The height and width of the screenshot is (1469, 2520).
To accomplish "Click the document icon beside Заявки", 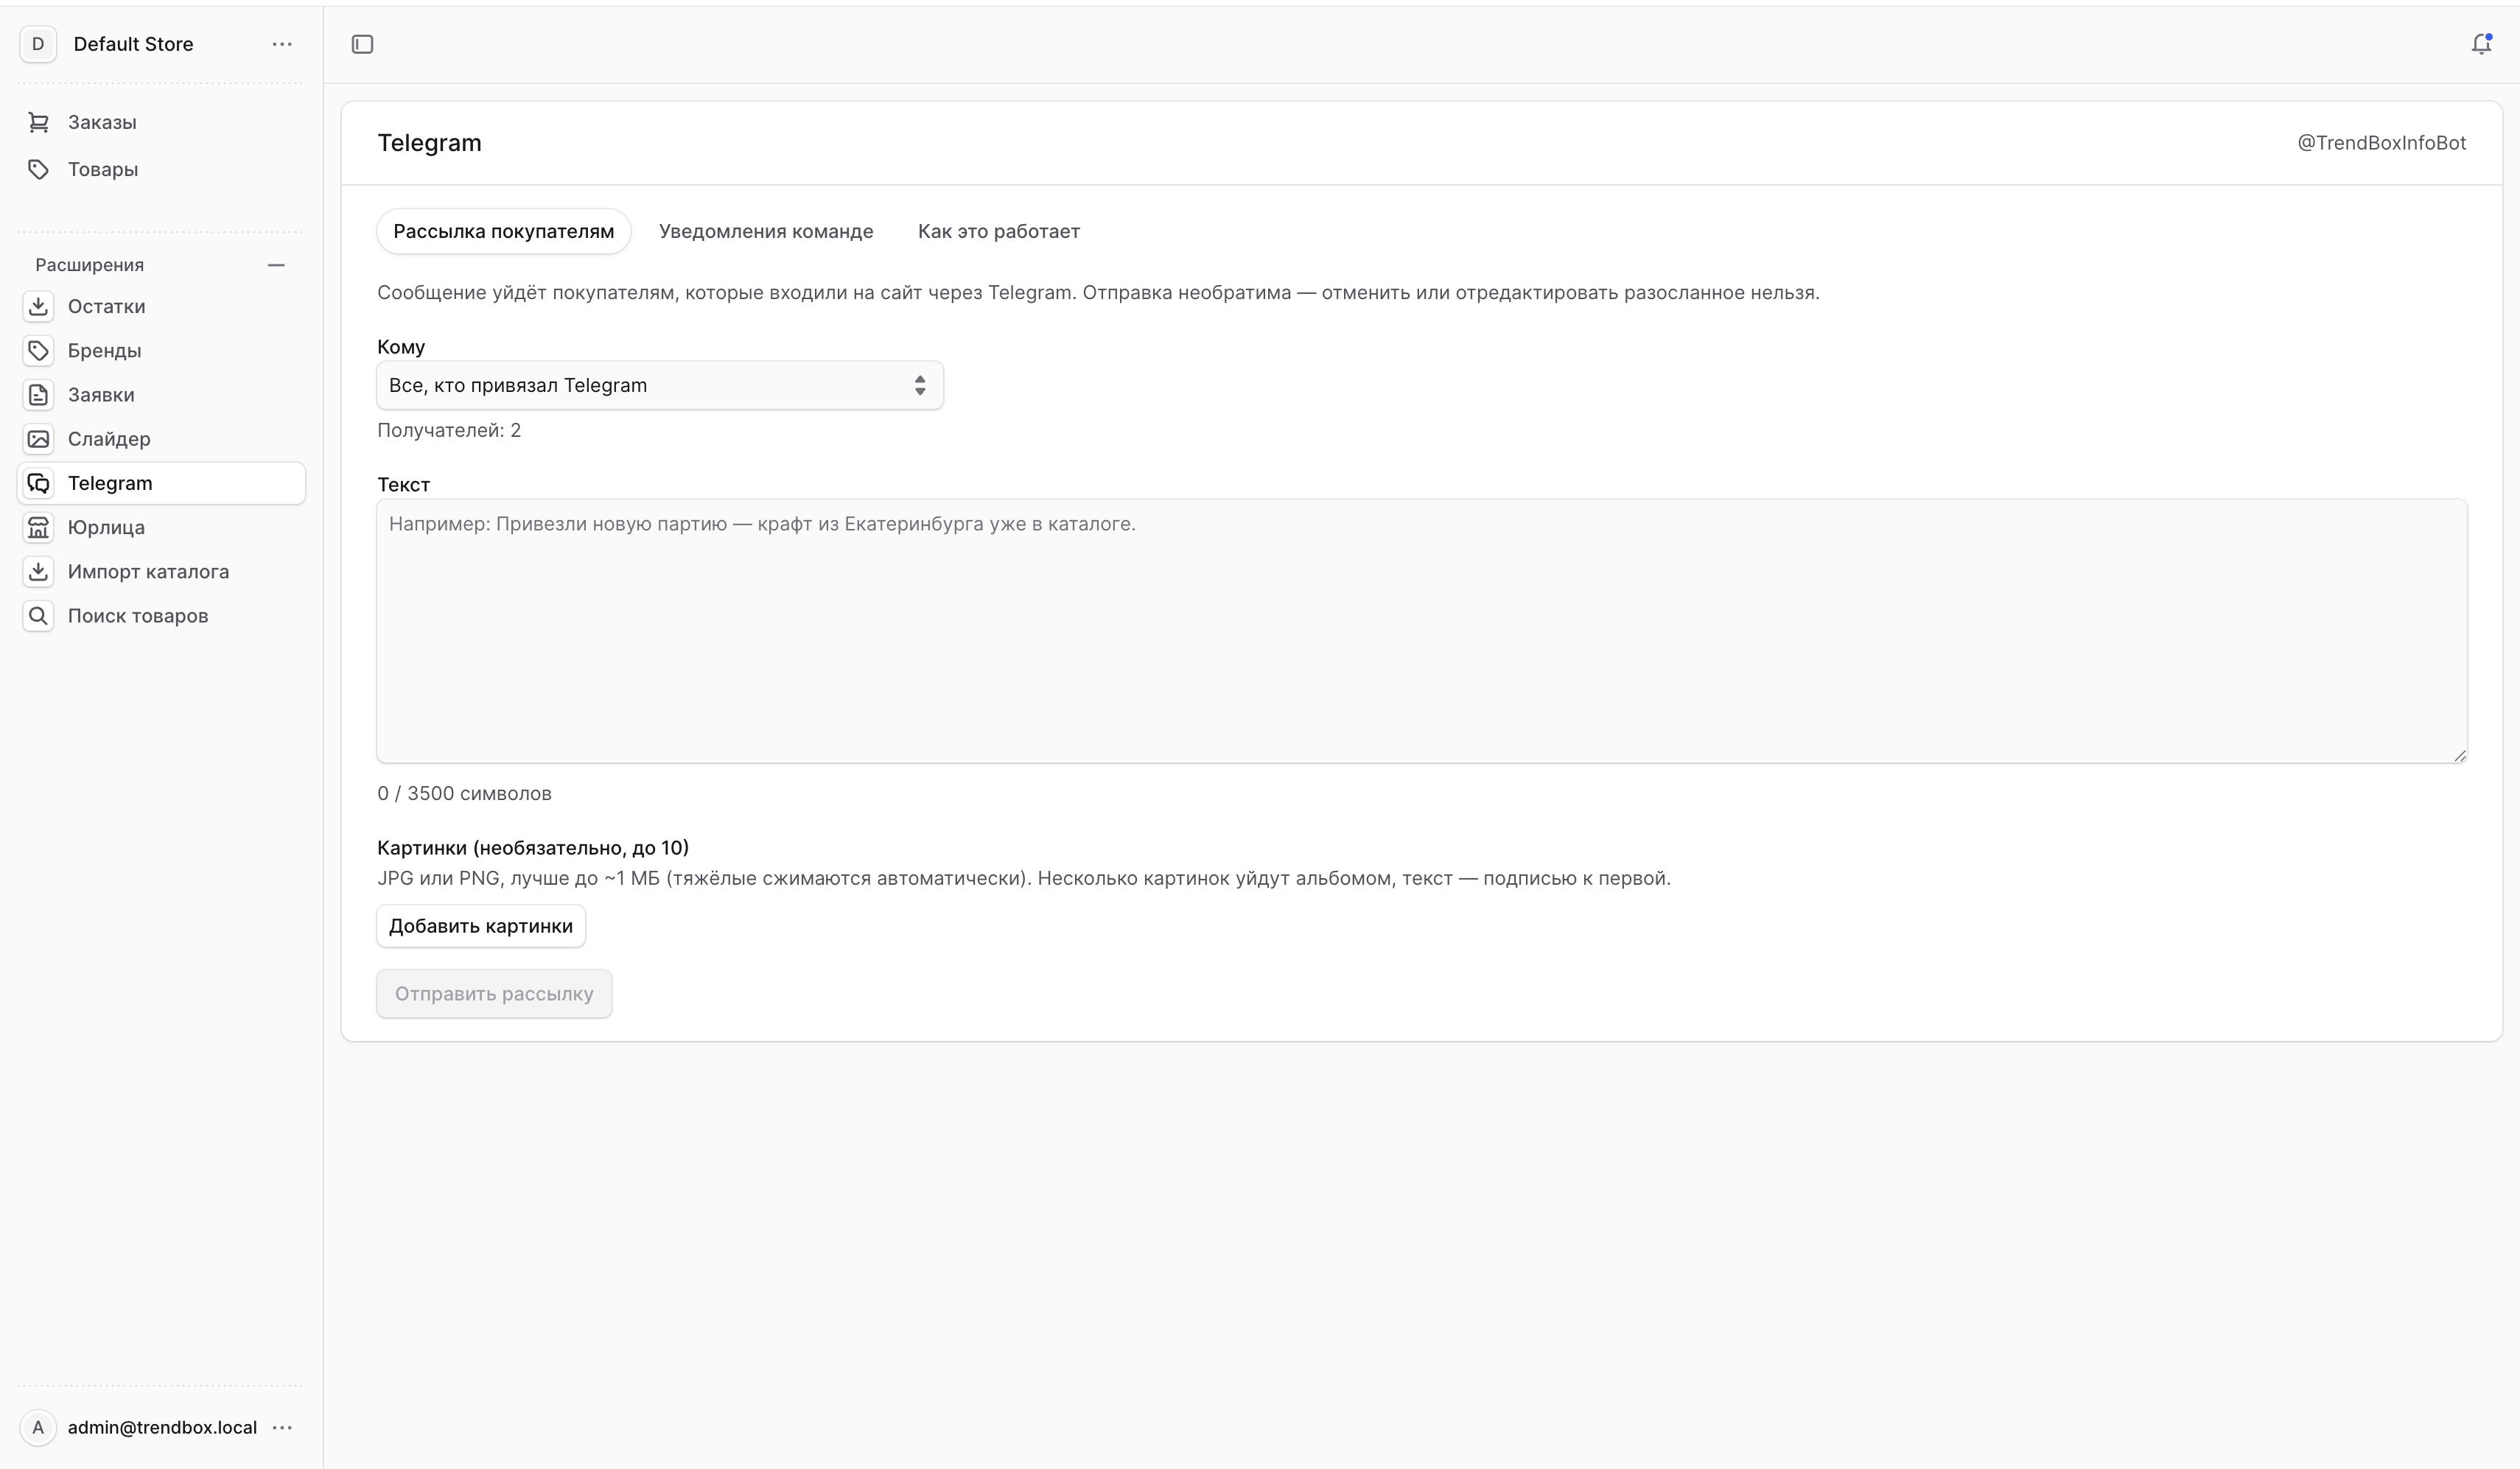I will pyautogui.click(x=38, y=395).
